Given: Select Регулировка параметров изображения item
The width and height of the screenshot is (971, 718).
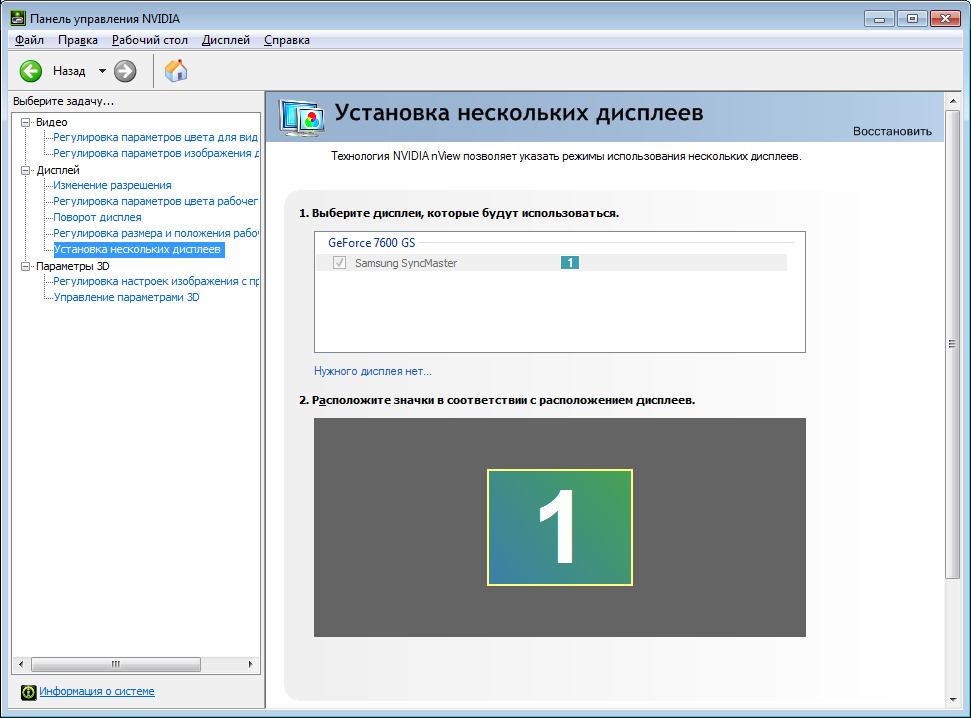Looking at the screenshot, I should [x=156, y=153].
